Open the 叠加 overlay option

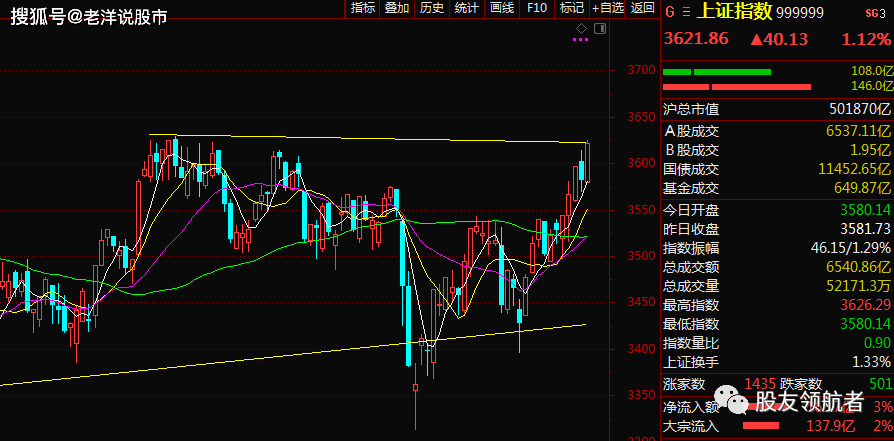click(x=397, y=8)
